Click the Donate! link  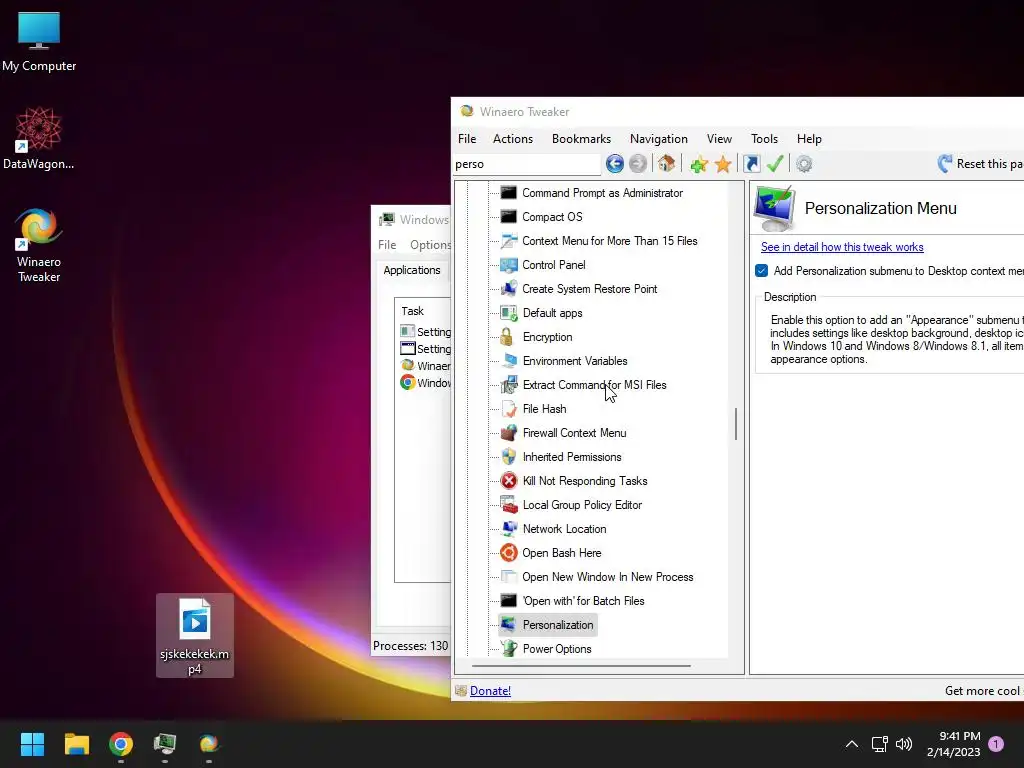pyautogui.click(x=490, y=690)
